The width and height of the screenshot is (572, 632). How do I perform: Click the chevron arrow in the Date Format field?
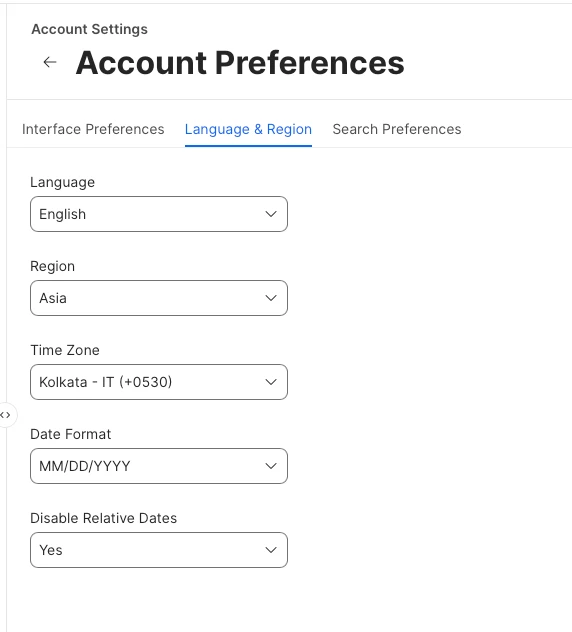(x=271, y=466)
